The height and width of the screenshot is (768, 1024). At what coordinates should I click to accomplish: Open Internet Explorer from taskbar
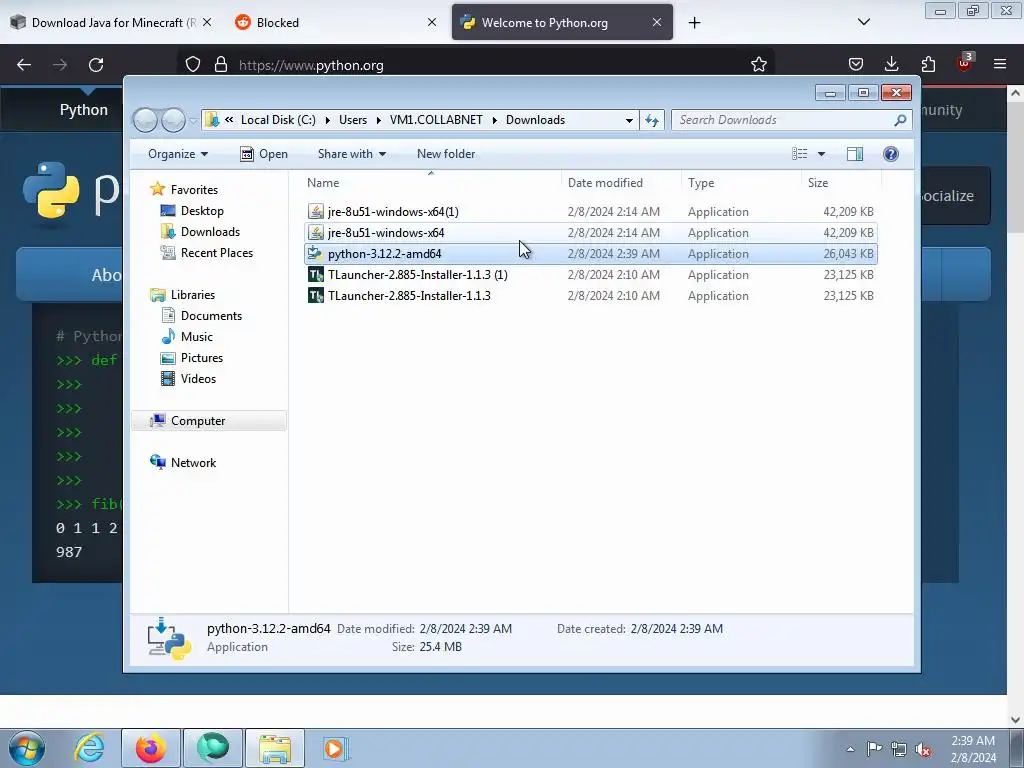coord(89,748)
